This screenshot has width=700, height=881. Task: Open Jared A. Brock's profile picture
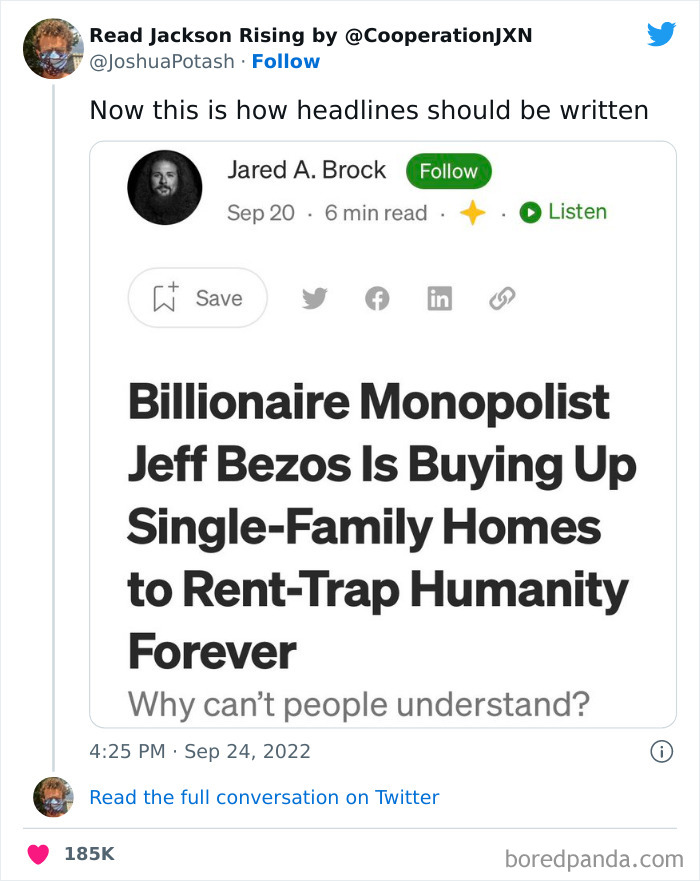click(164, 188)
